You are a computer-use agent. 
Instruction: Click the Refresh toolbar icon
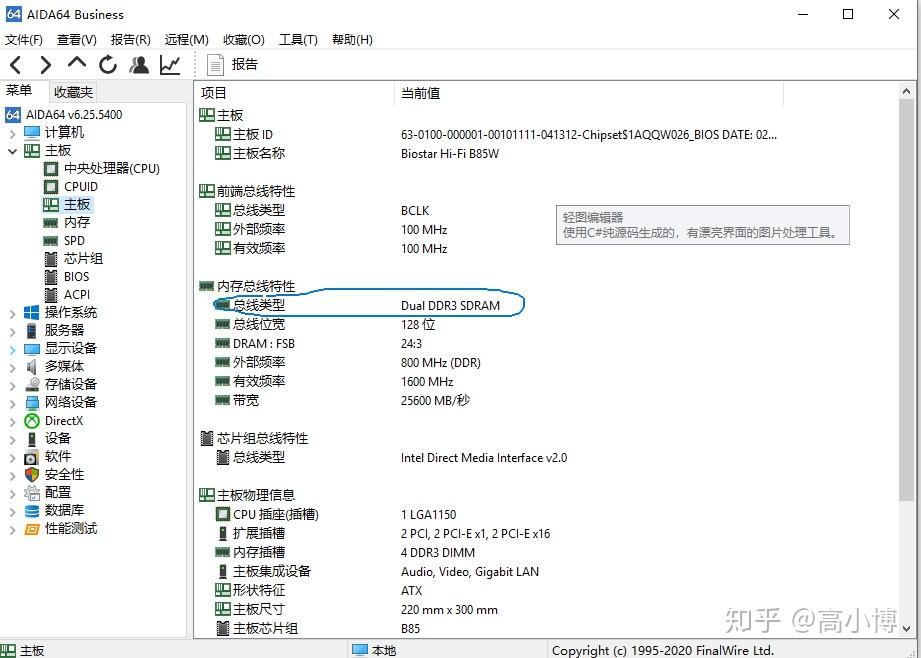pos(108,65)
